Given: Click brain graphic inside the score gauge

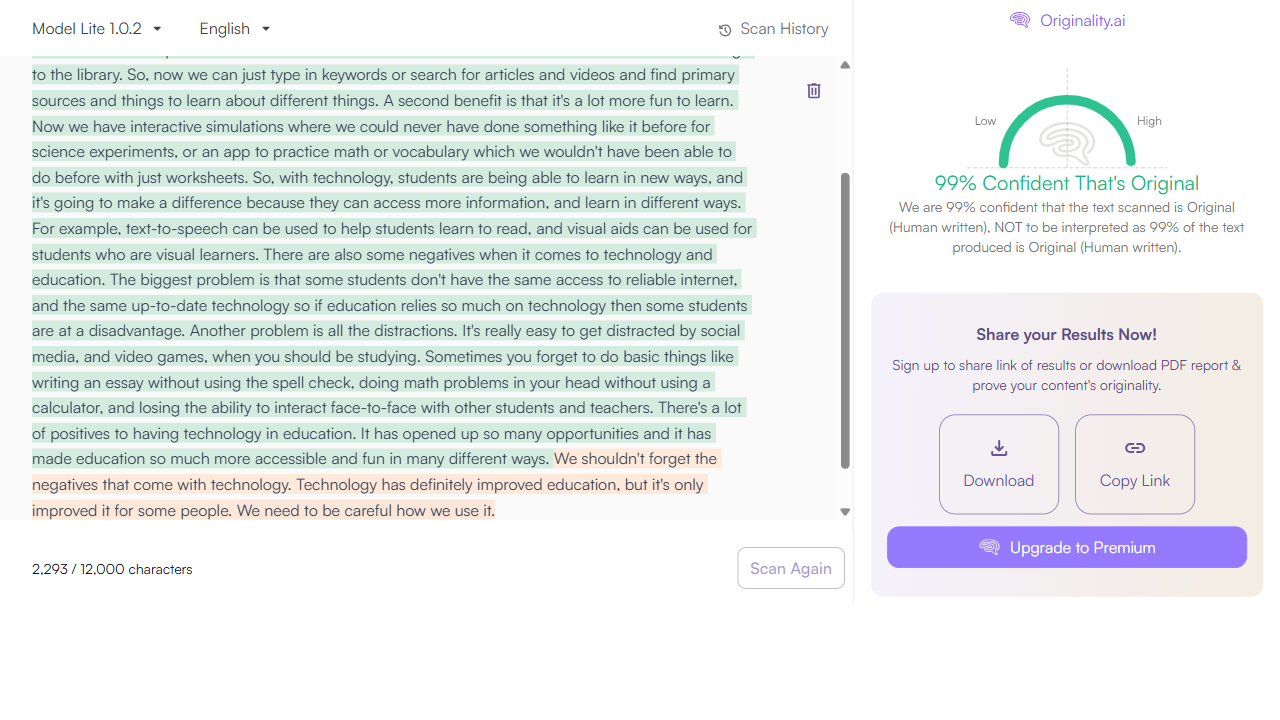Looking at the screenshot, I should (x=1067, y=144).
